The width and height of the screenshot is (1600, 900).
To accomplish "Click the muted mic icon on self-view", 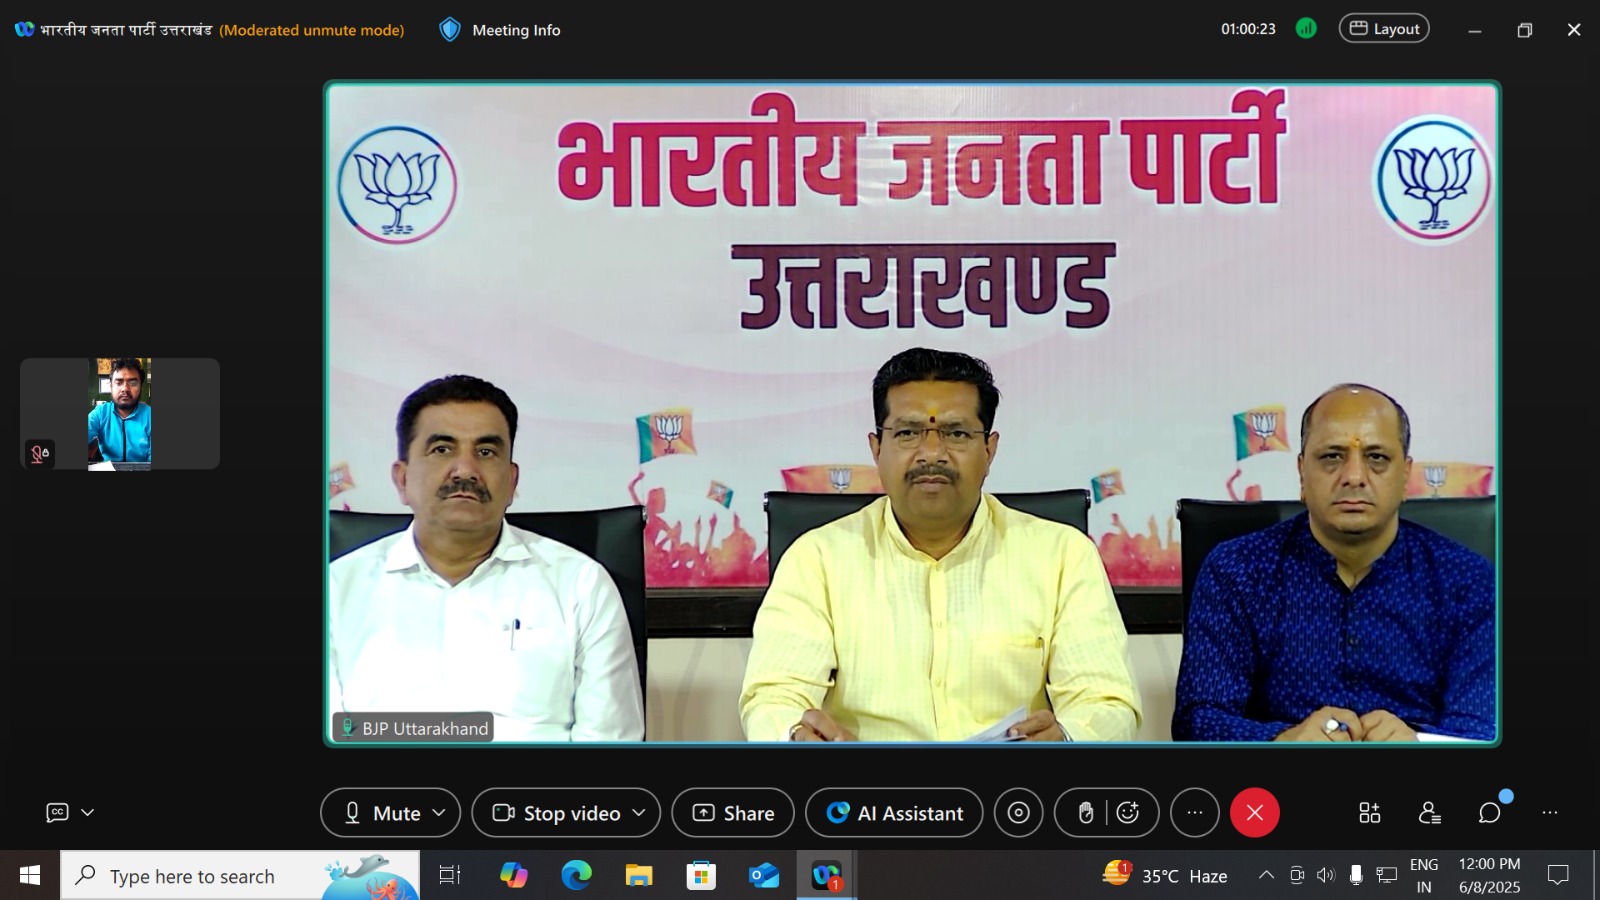I will (x=40, y=454).
